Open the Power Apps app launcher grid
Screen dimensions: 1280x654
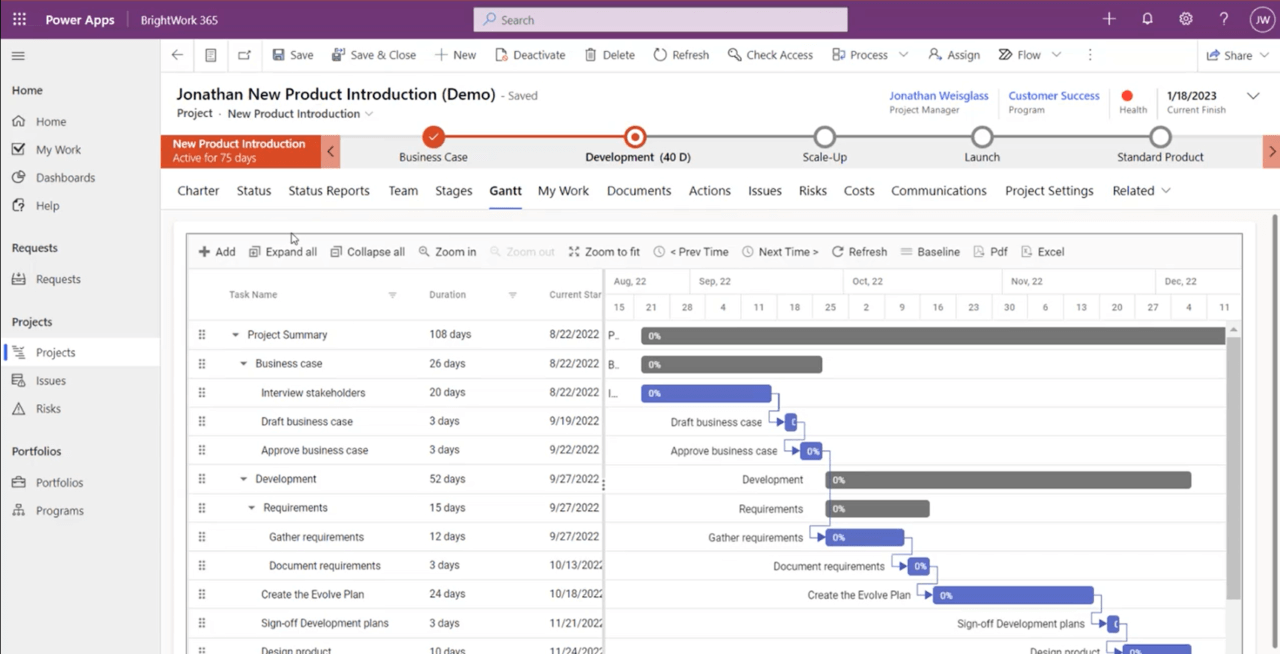click(19, 19)
